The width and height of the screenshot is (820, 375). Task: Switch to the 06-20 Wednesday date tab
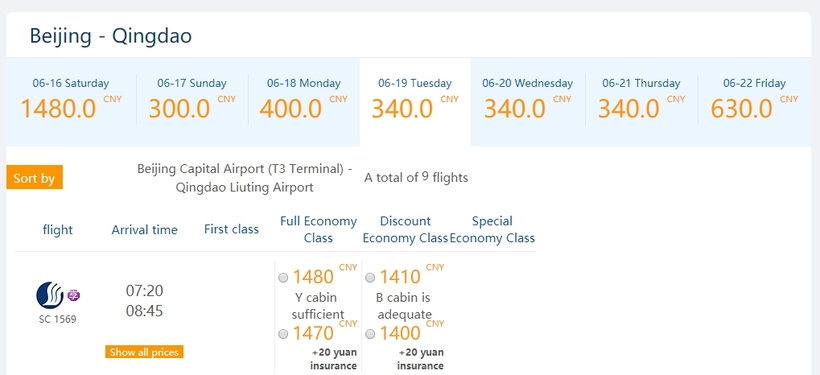[x=528, y=100]
